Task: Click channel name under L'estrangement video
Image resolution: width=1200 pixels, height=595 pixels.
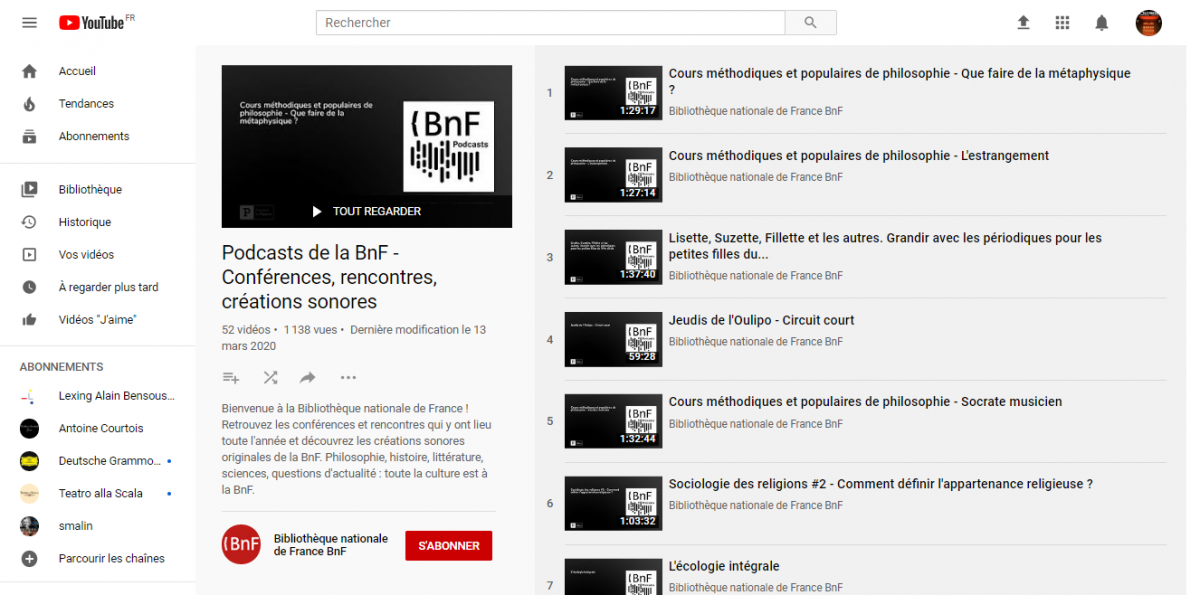Action: point(756,177)
